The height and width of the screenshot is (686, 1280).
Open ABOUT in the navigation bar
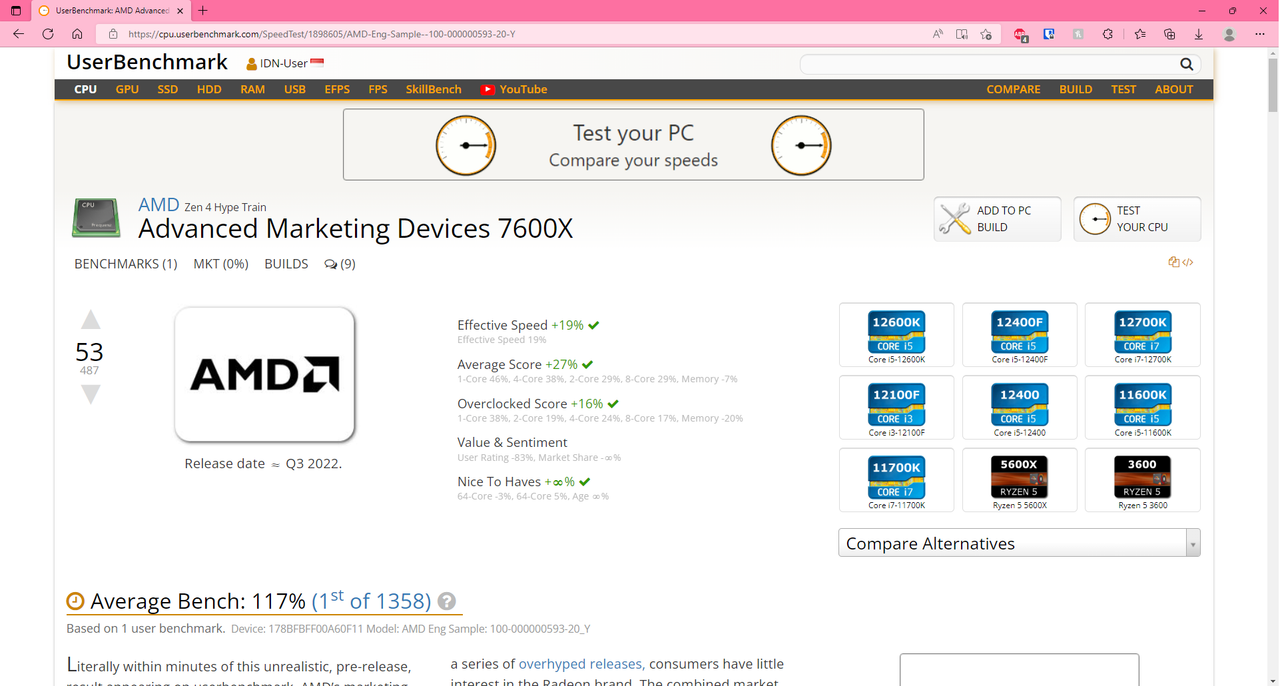pos(1174,89)
